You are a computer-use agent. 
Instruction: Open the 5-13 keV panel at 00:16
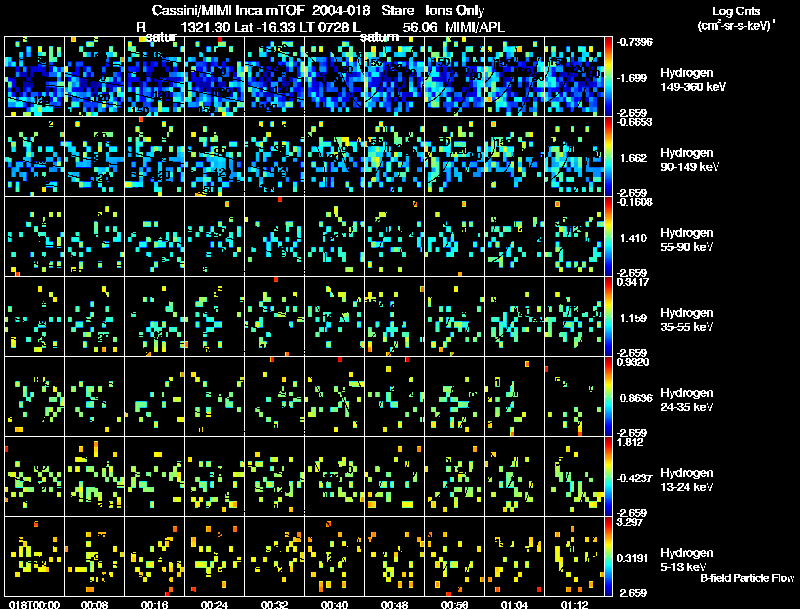click(x=155, y=557)
